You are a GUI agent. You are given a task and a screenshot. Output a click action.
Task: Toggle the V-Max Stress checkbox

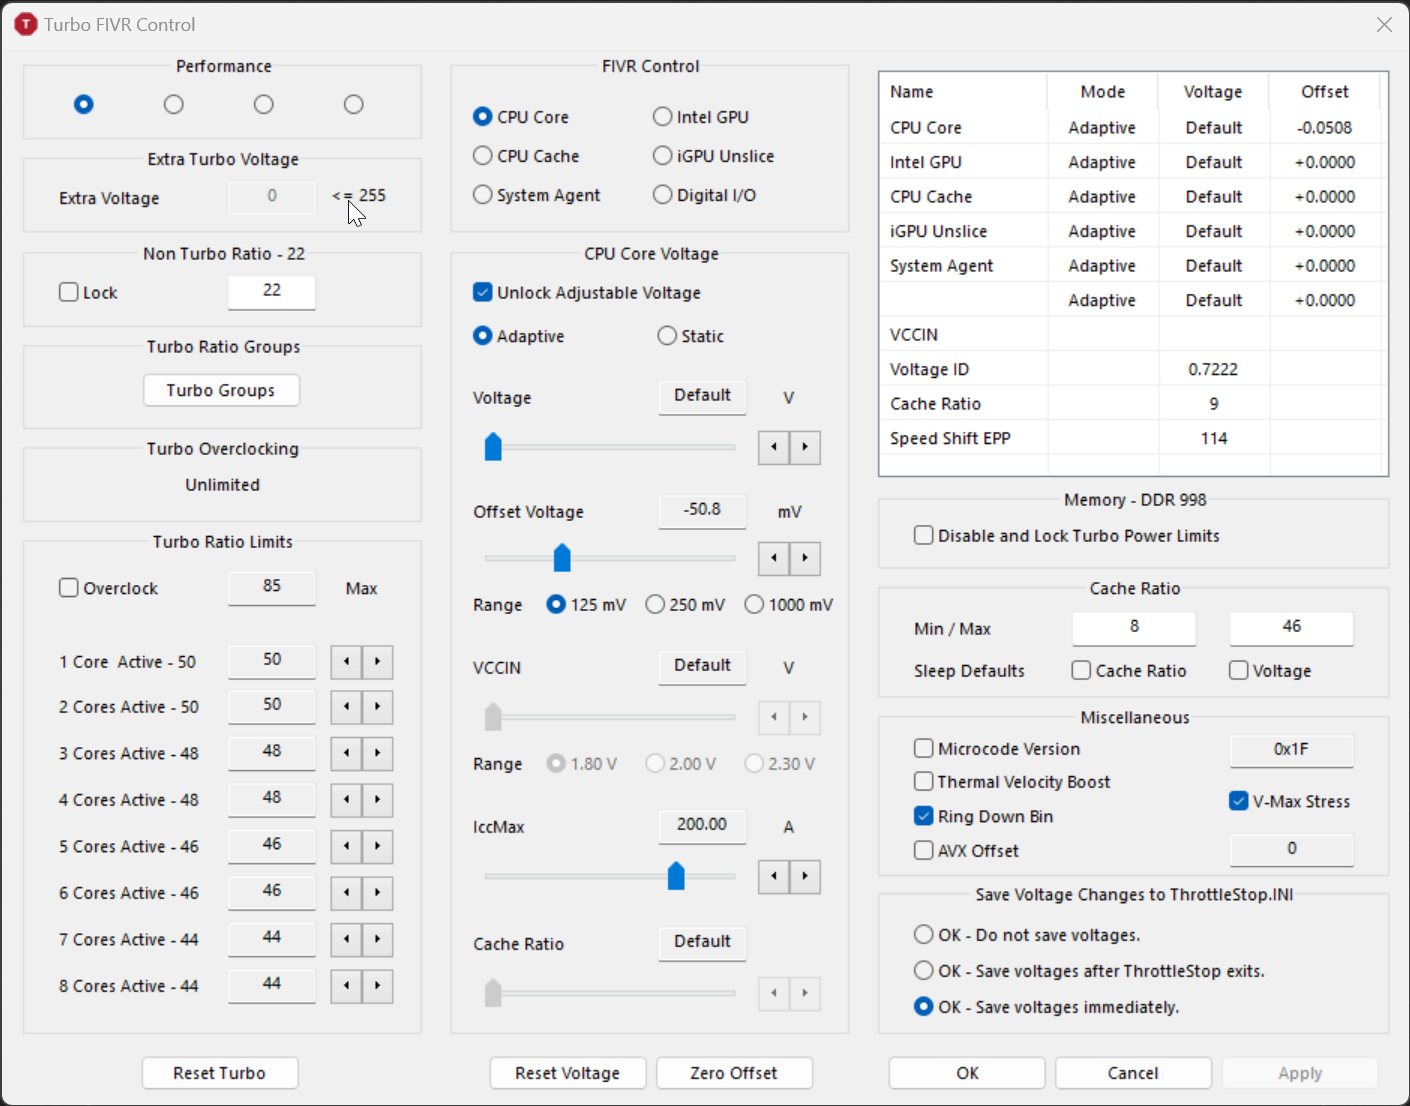tap(1239, 801)
